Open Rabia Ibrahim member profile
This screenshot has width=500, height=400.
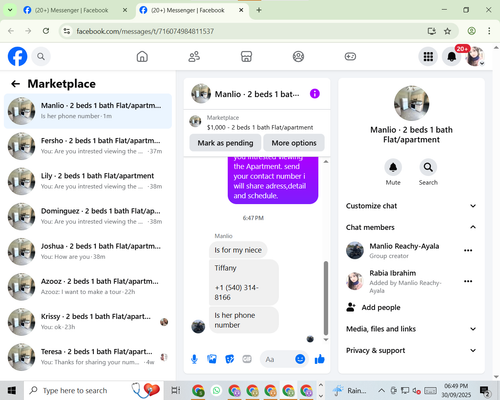[393, 273]
